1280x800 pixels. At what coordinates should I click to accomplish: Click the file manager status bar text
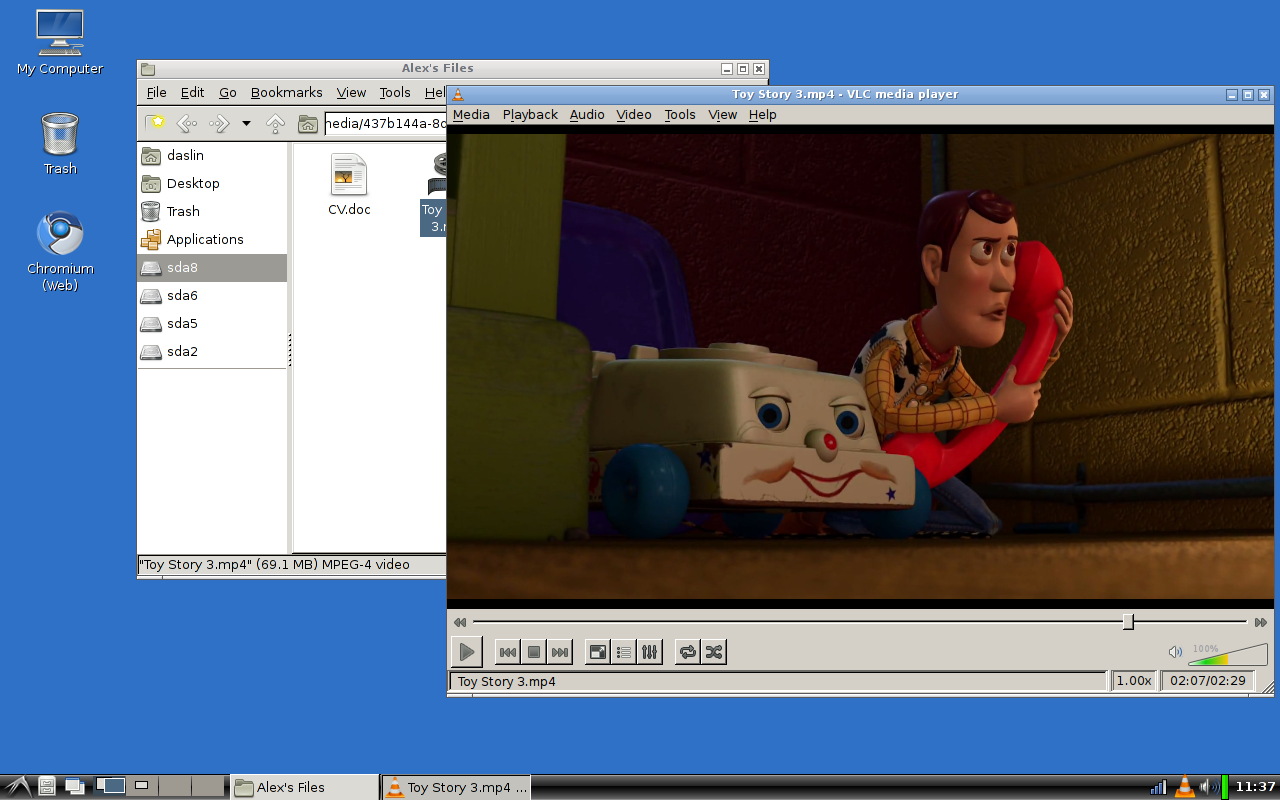[274, 565]
